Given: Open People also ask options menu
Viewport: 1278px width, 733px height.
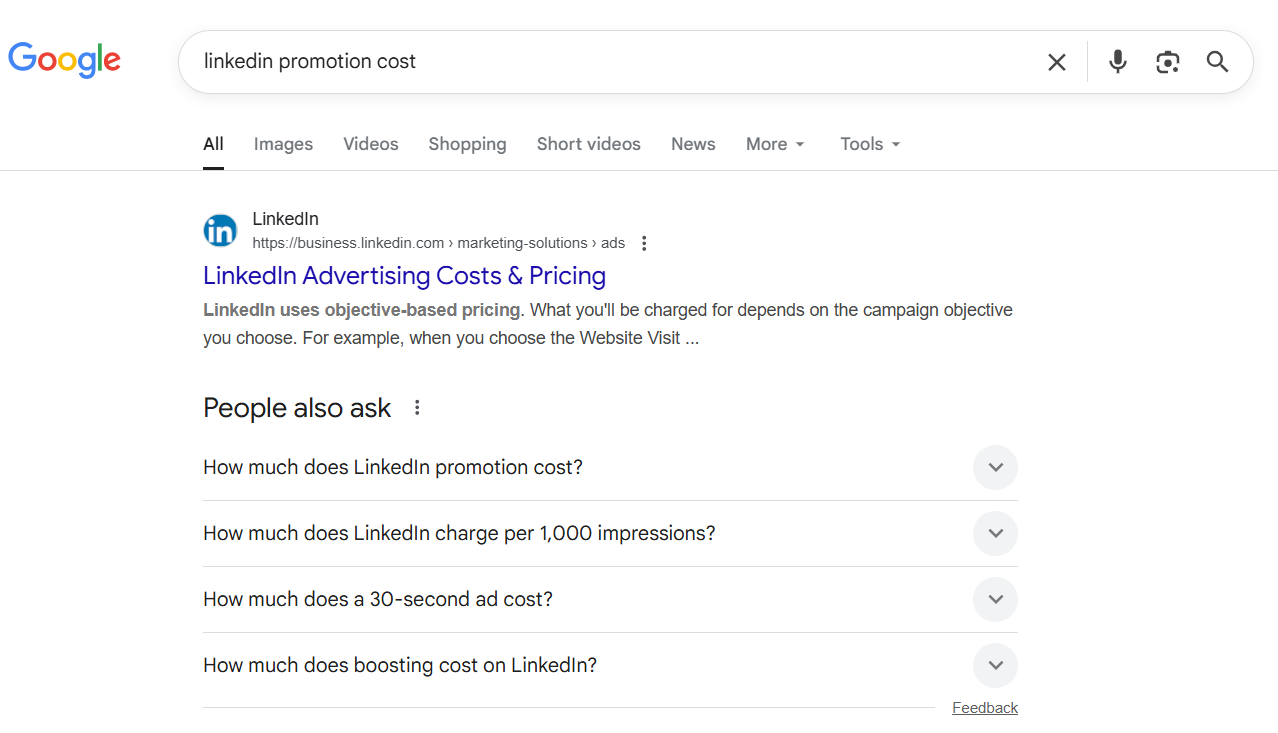Looking at the screenshot, I should (x=417, y=408).
